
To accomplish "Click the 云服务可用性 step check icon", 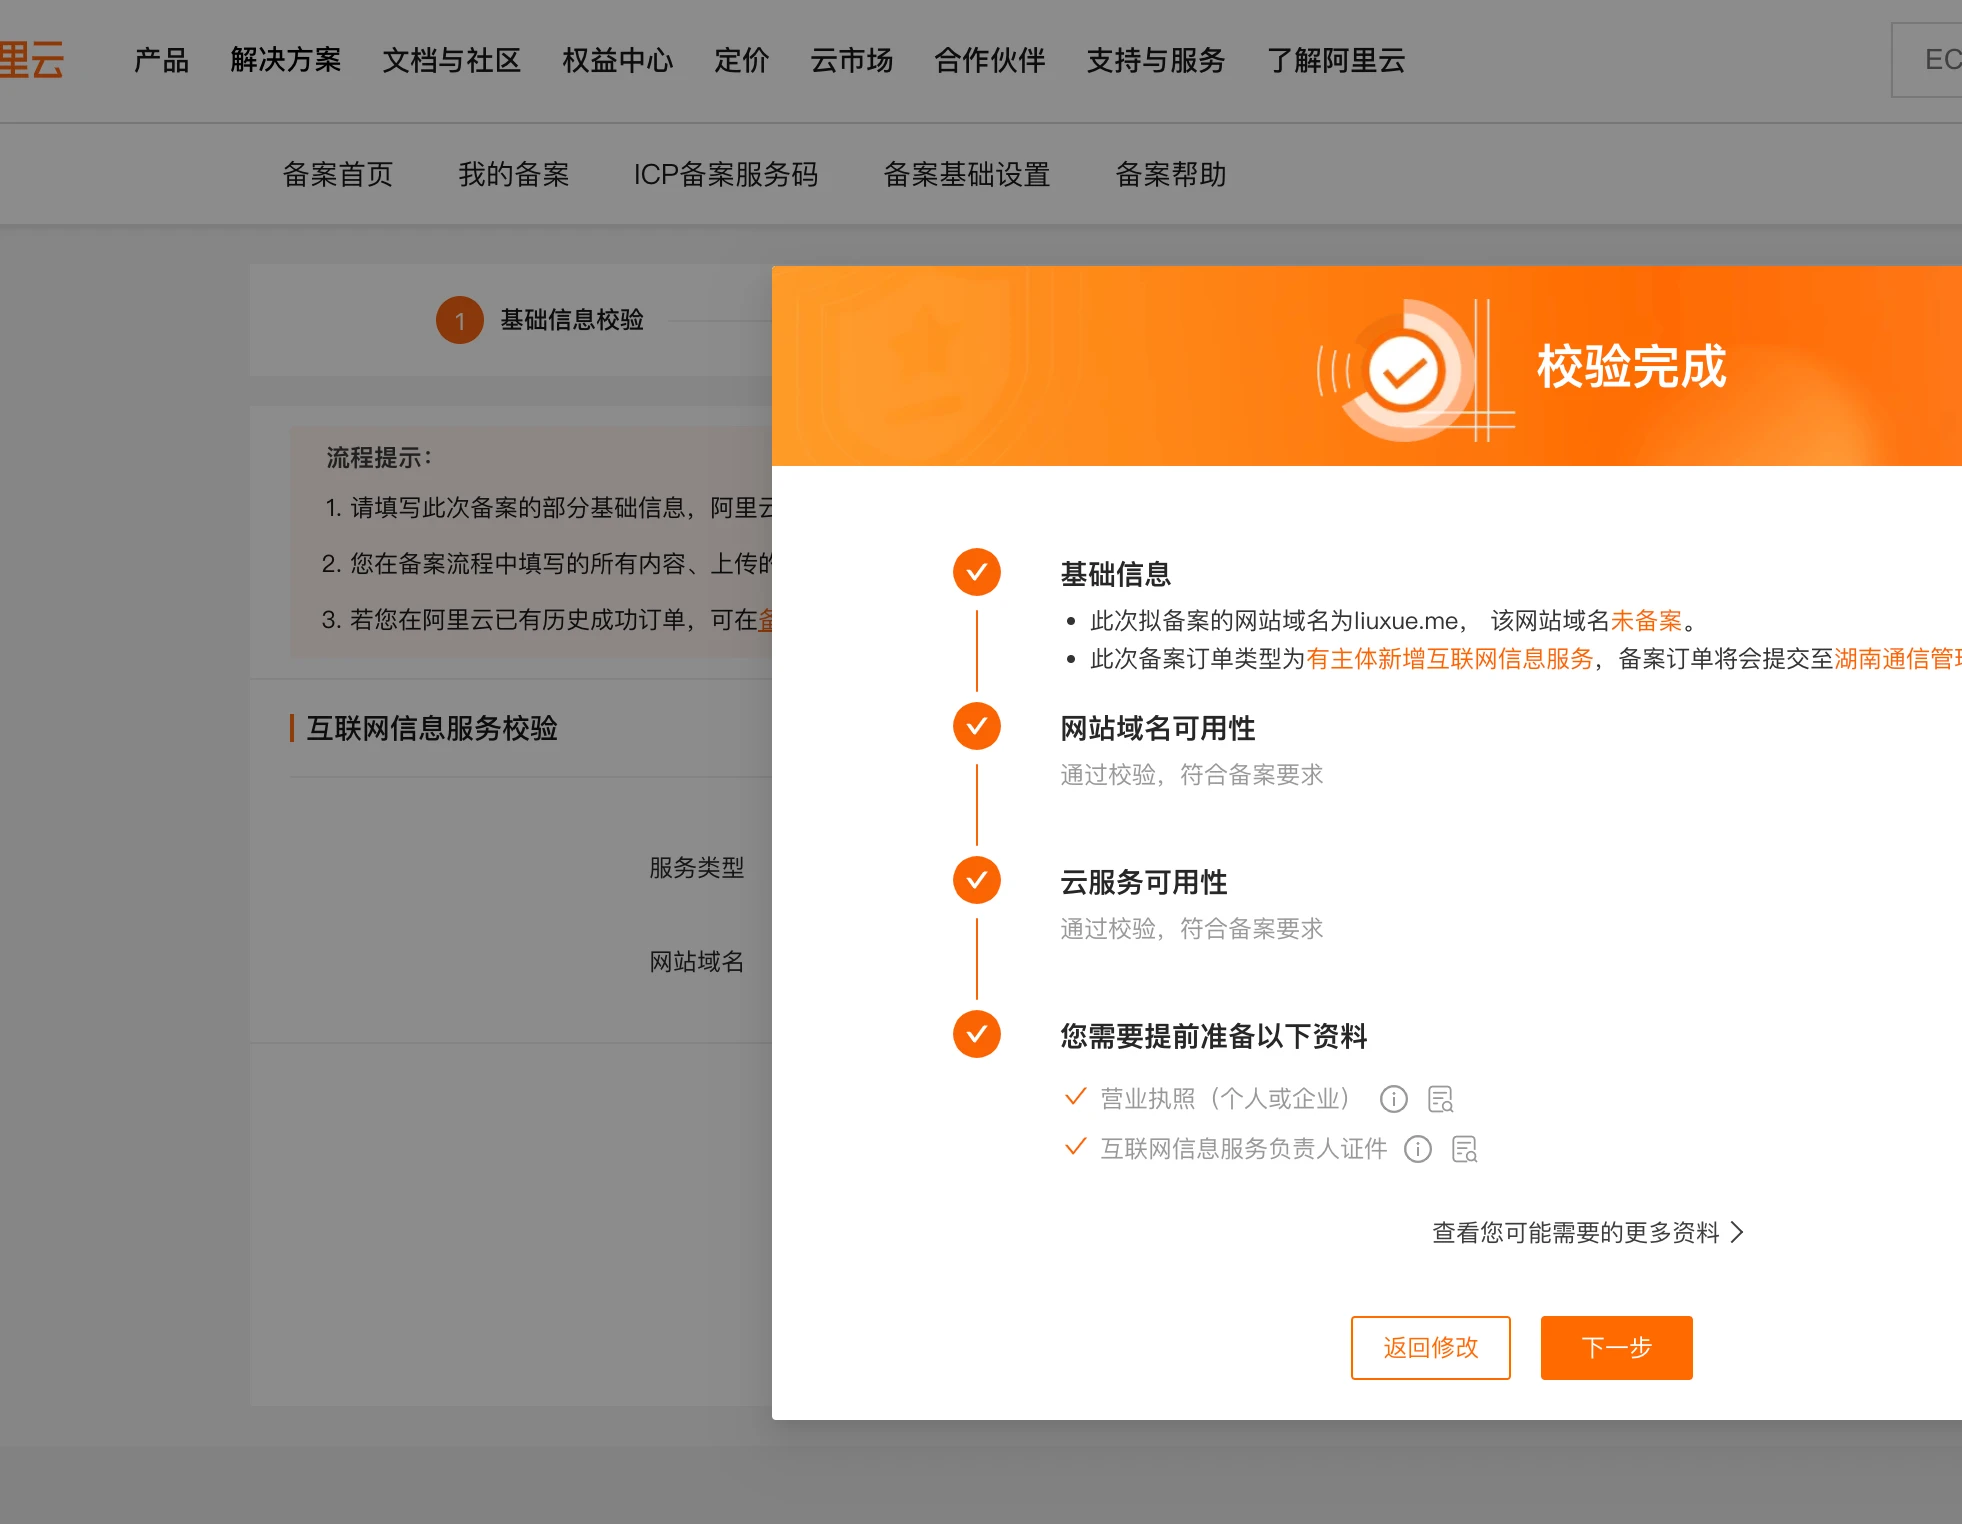I will pyautogui.click(x=976, y=880).
